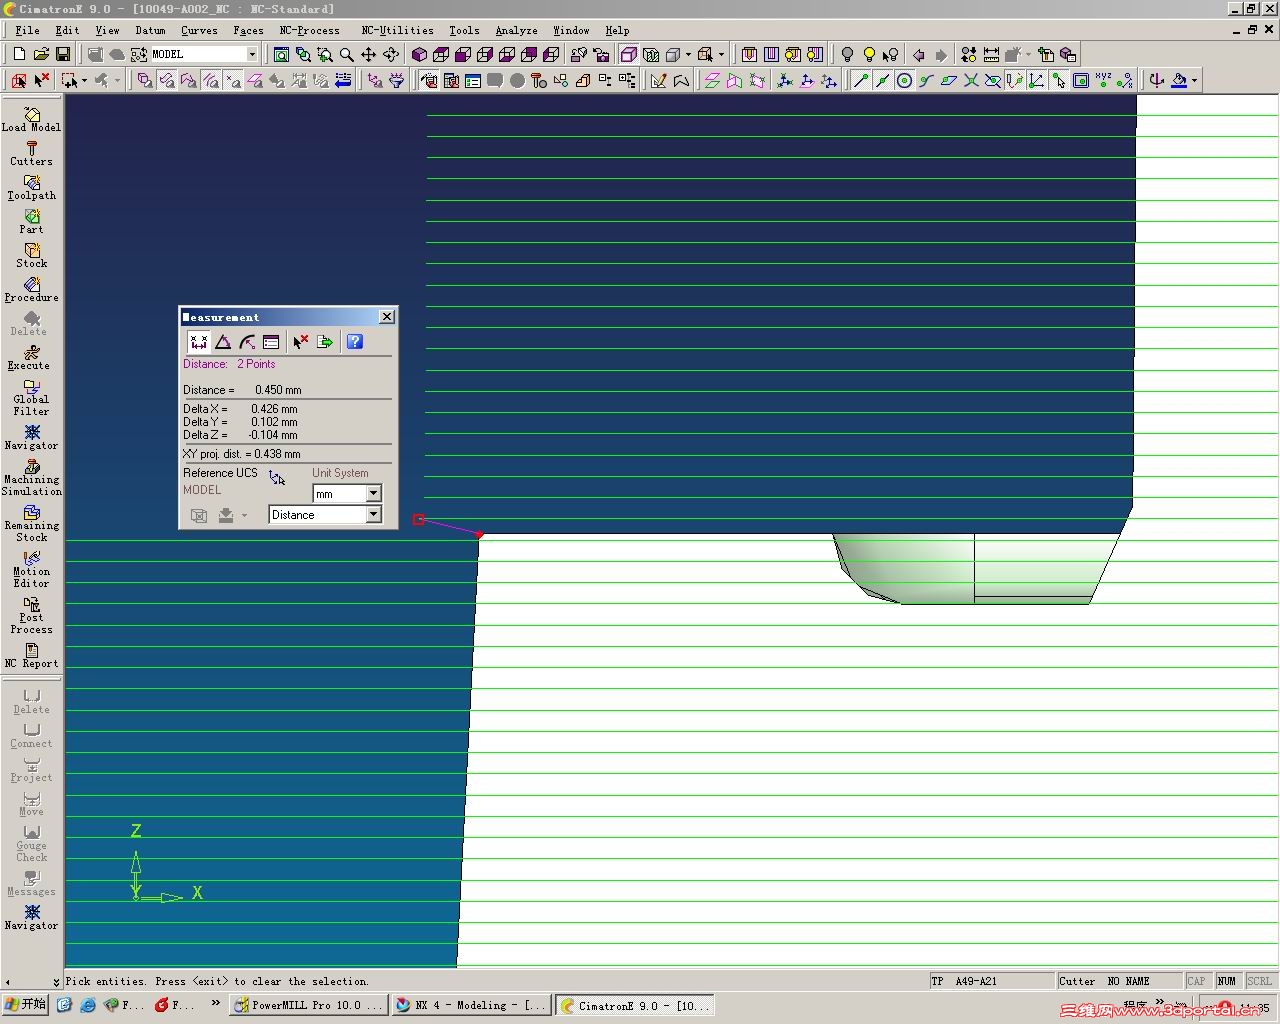Open the Windows Start button

click(25, 1005)
